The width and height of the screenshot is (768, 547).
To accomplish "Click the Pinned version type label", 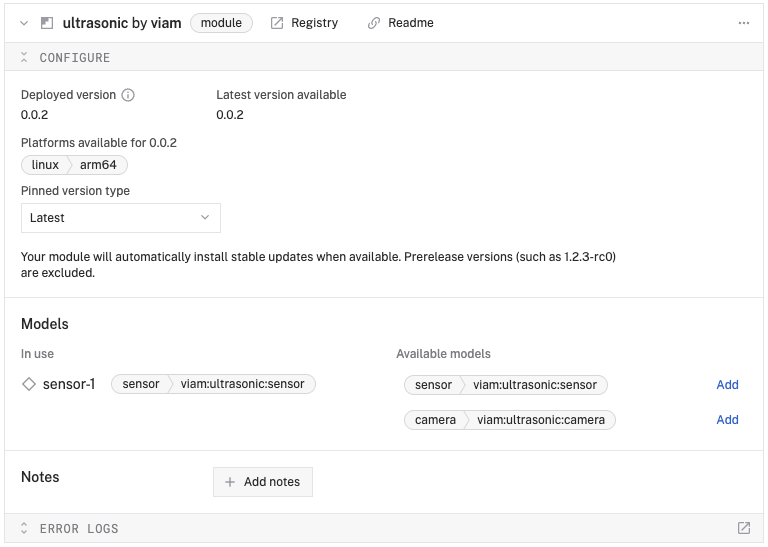I will [75, 191].
